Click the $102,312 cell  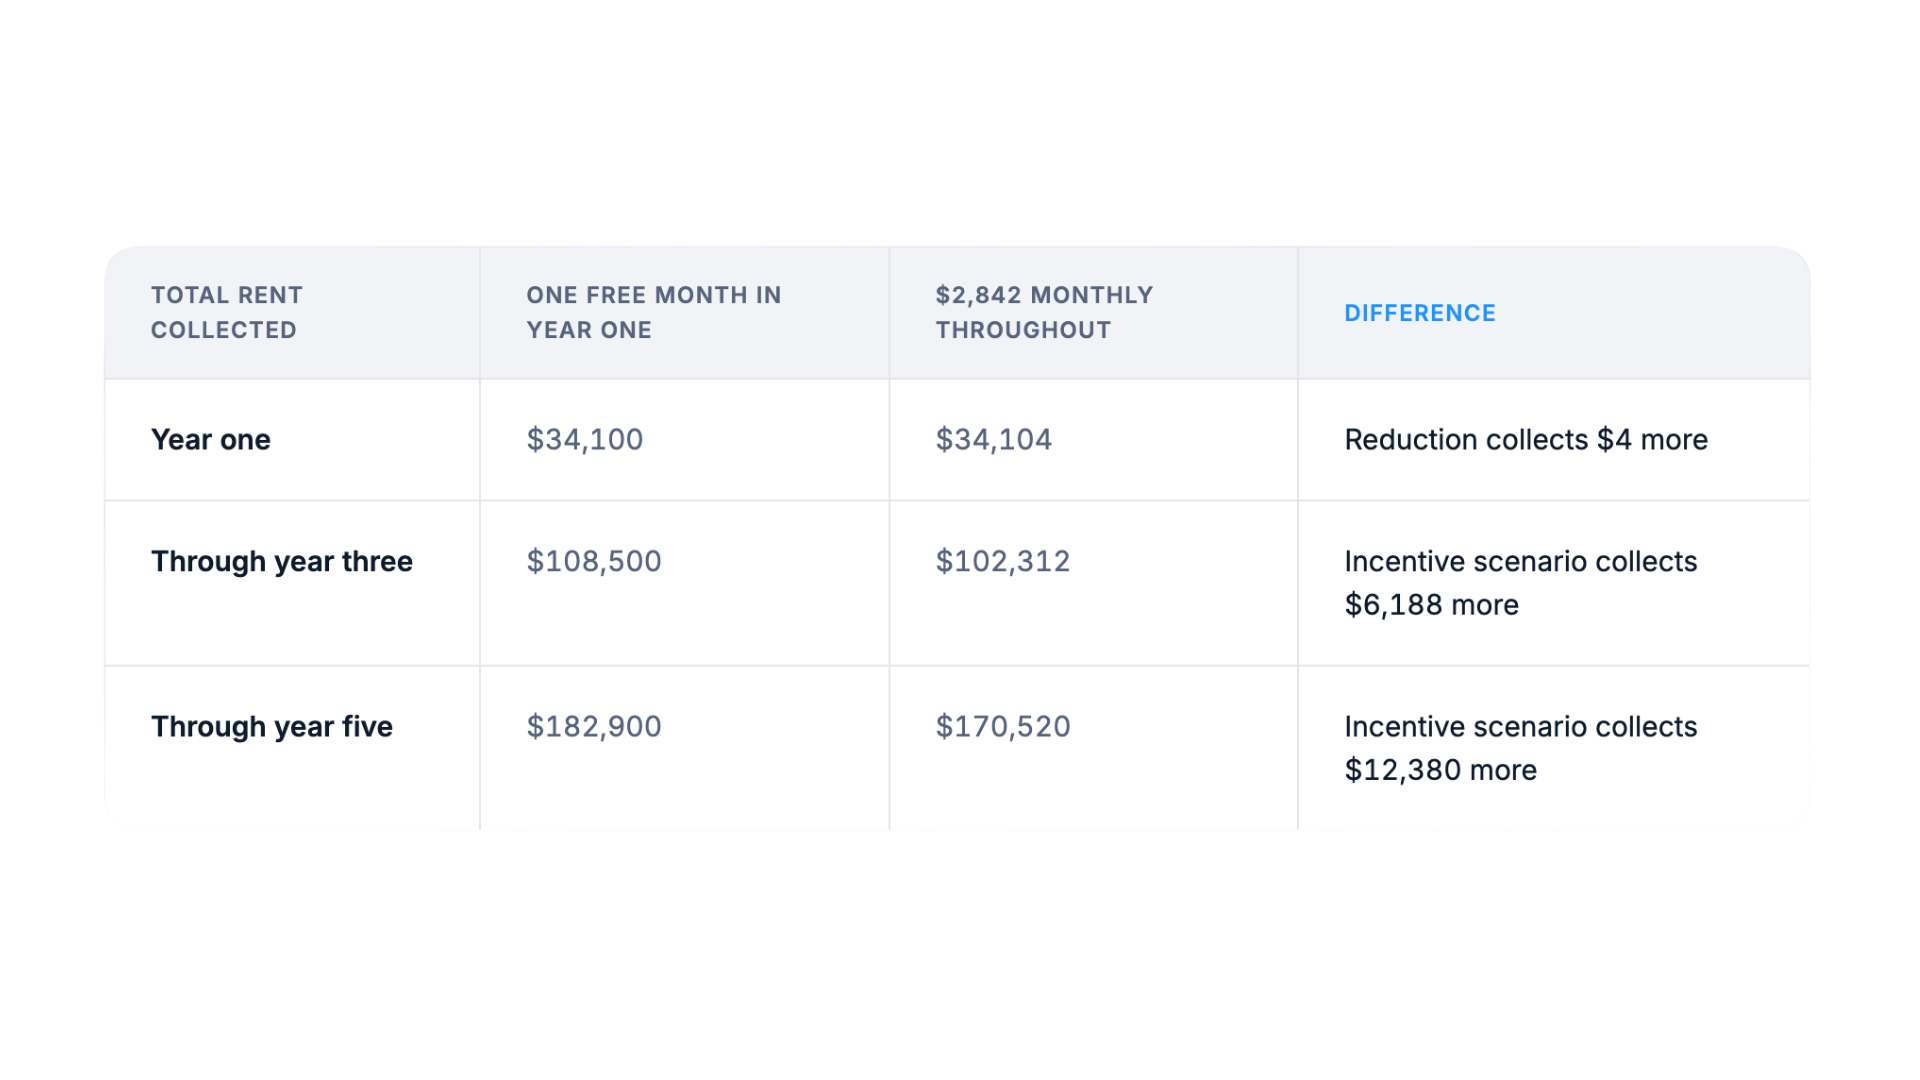pyautogui.click(x=1003, y=561)
